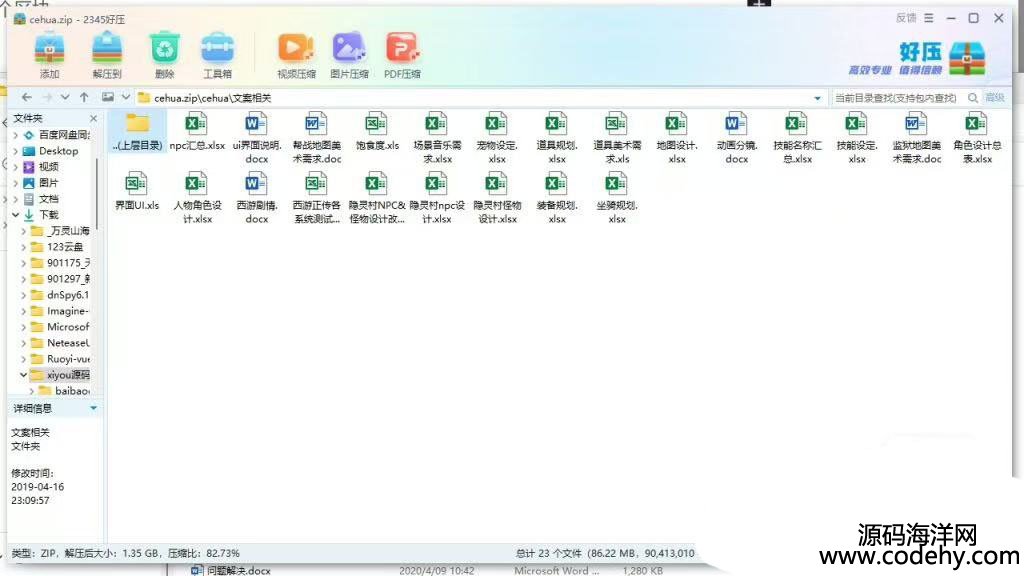Select the 地图设计.xlsx file
The height and width of the screenshot is (576, 1024).
click(x=677, y=138)
